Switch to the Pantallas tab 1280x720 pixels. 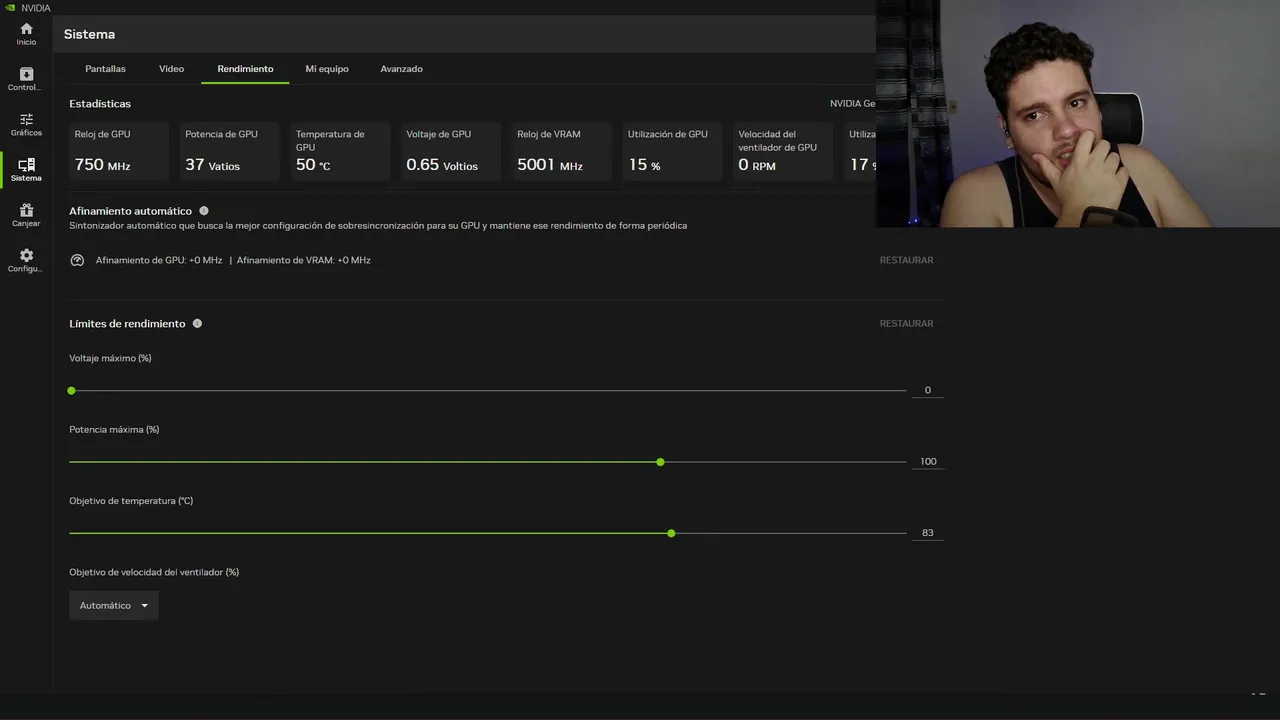[x=105, y=69]
